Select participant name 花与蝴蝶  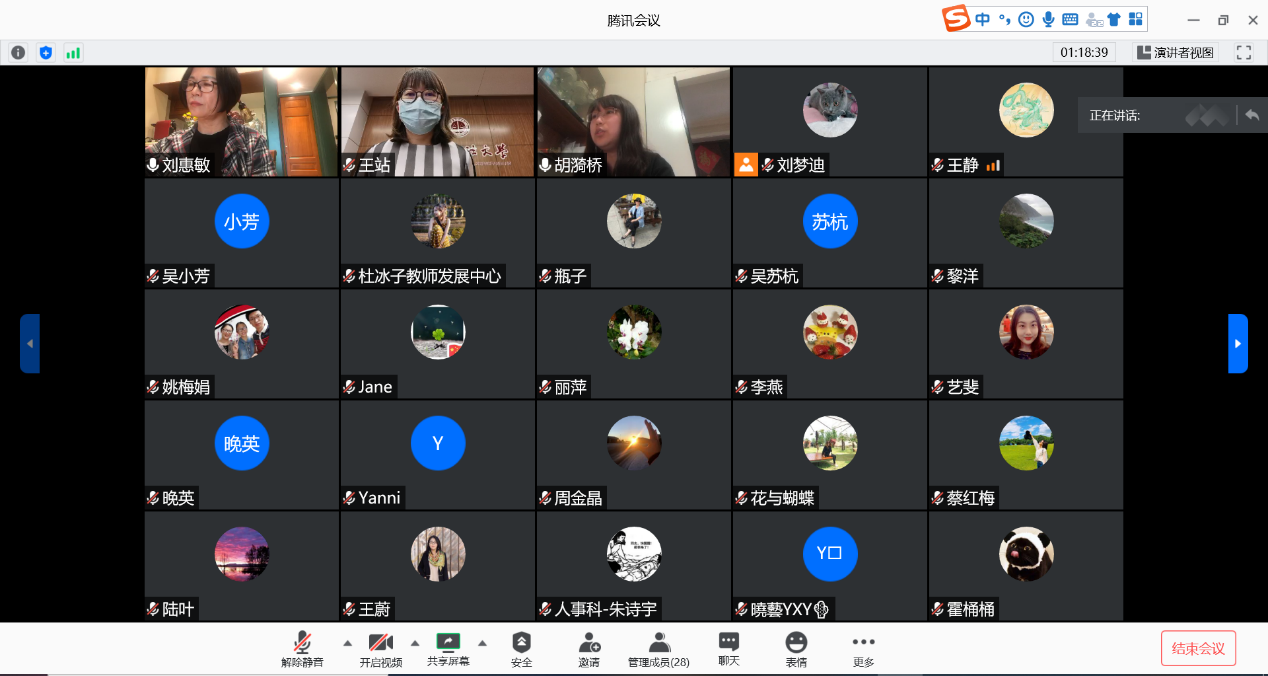(x=783, y=498)
